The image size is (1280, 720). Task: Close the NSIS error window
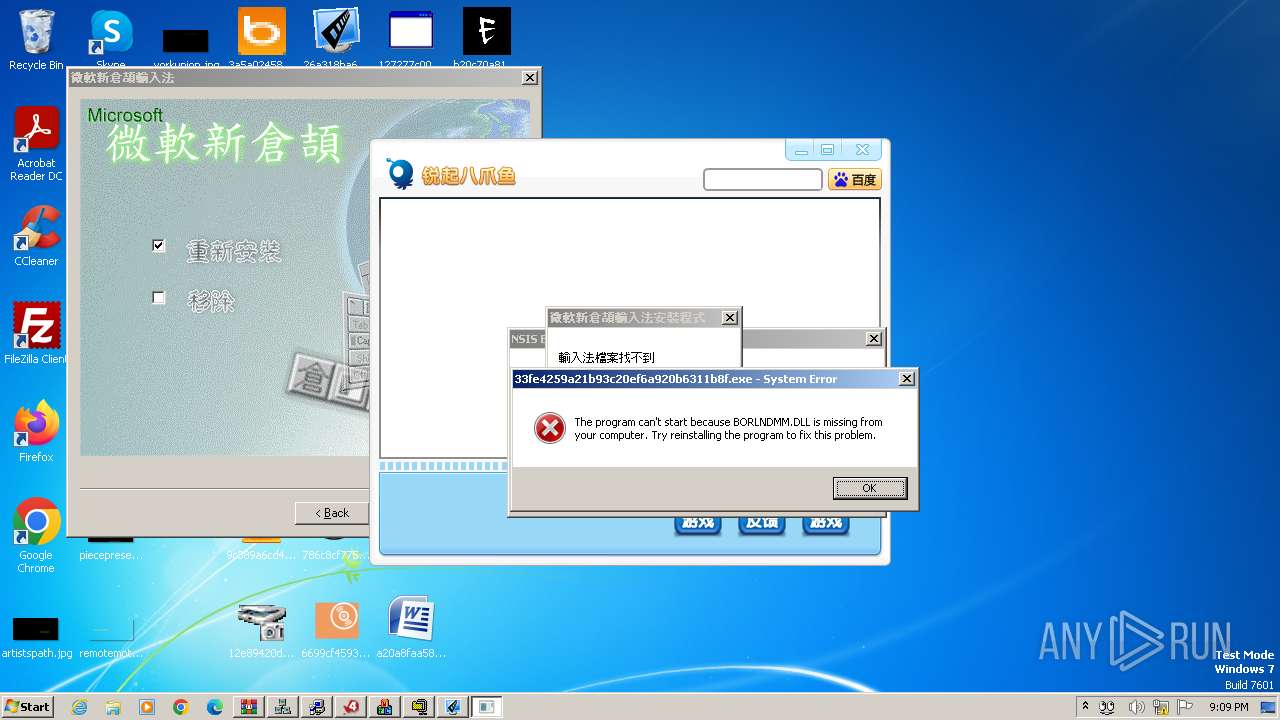[x=873, y=339]
